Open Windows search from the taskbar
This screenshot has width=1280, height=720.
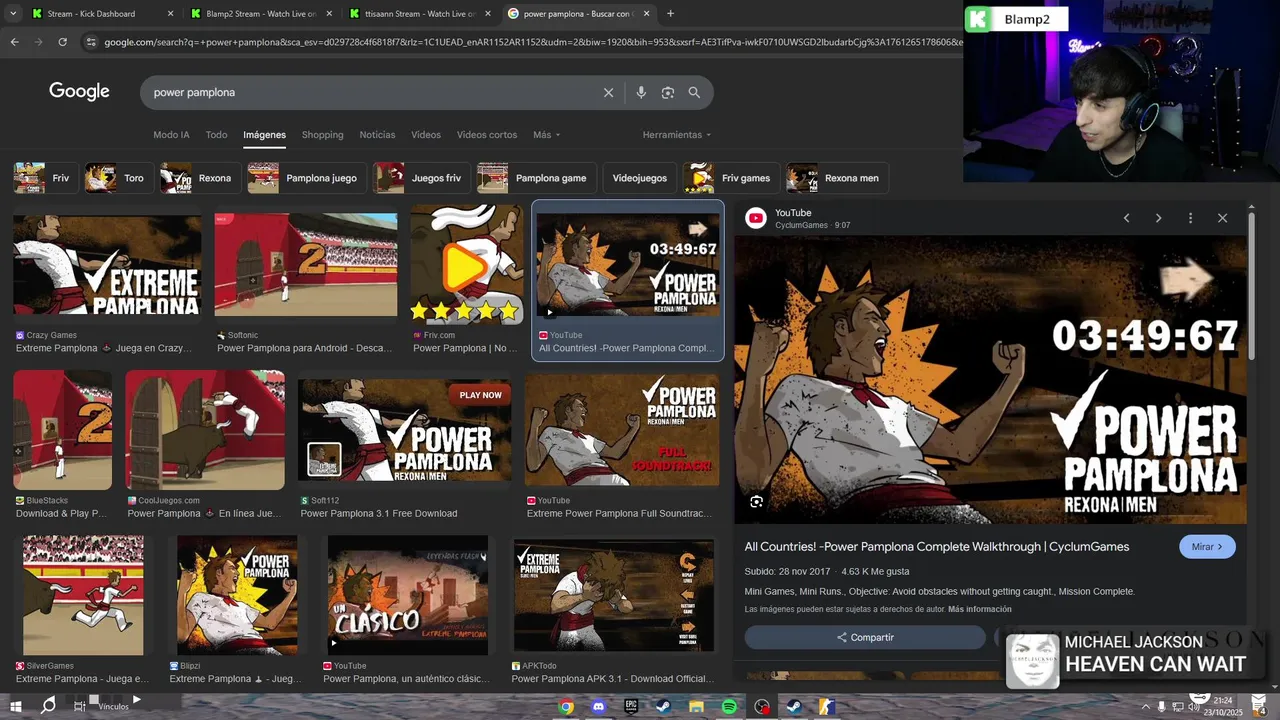[x=48, y=706]
